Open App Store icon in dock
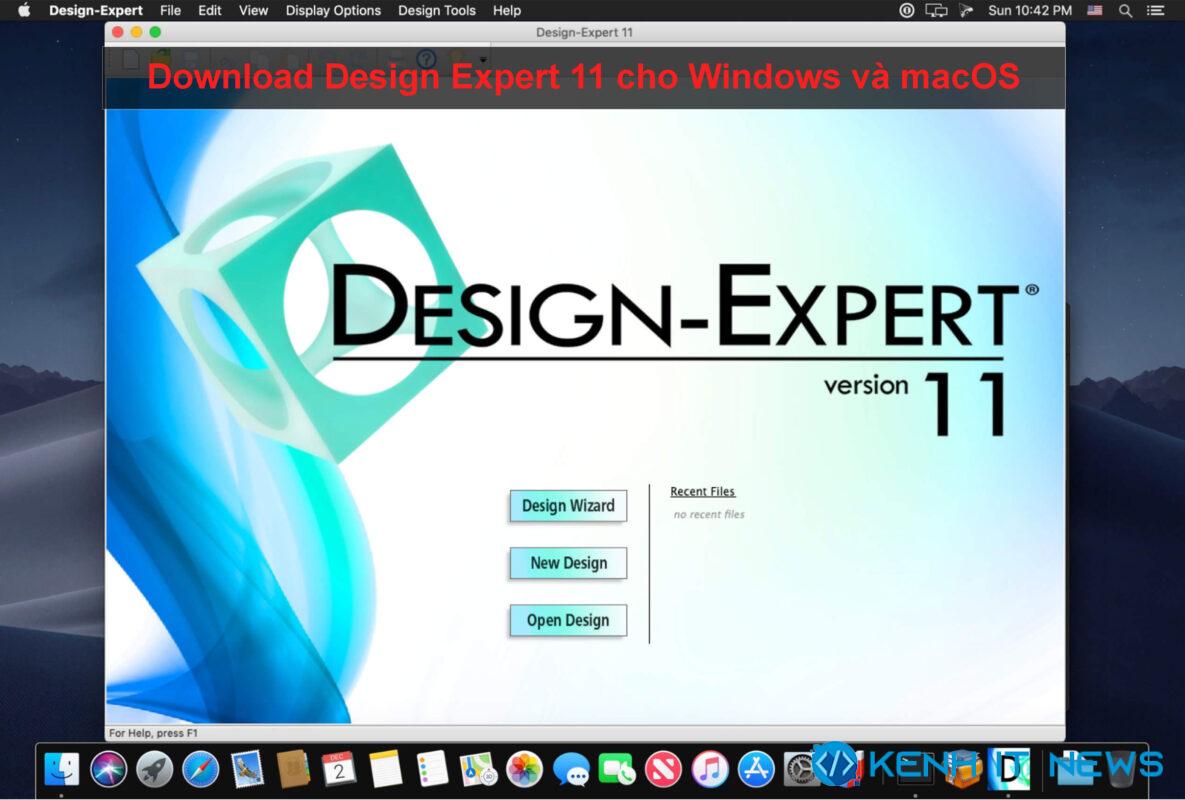The width and height of the screenshot is (1185, 800). (756, 769)
